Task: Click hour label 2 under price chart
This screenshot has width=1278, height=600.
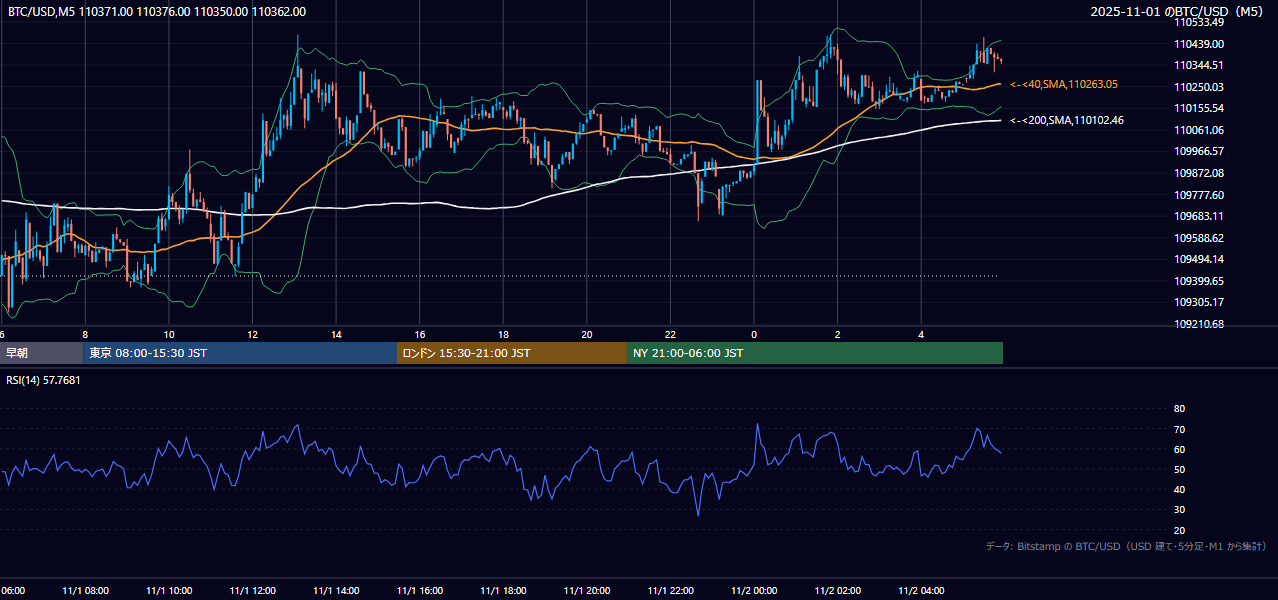Action: point(838,334)
